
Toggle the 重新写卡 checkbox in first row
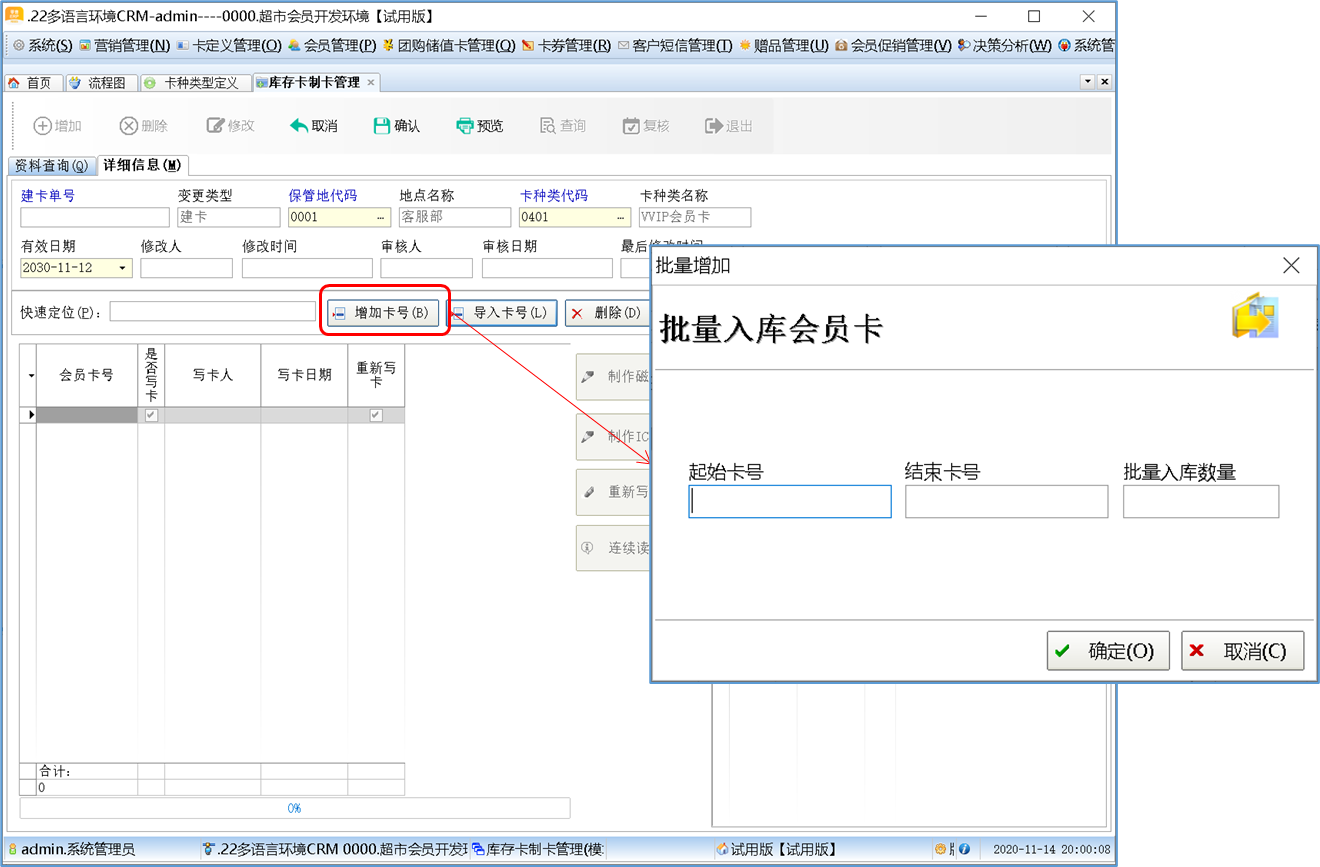pyautogui.click(x=376, y=415)
